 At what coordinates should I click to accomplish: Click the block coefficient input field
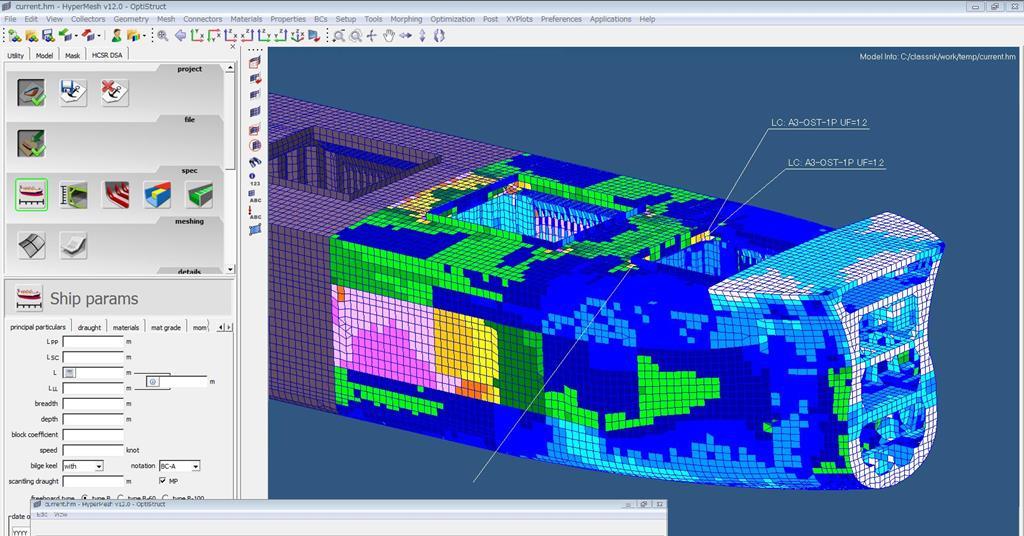[93, 435]
